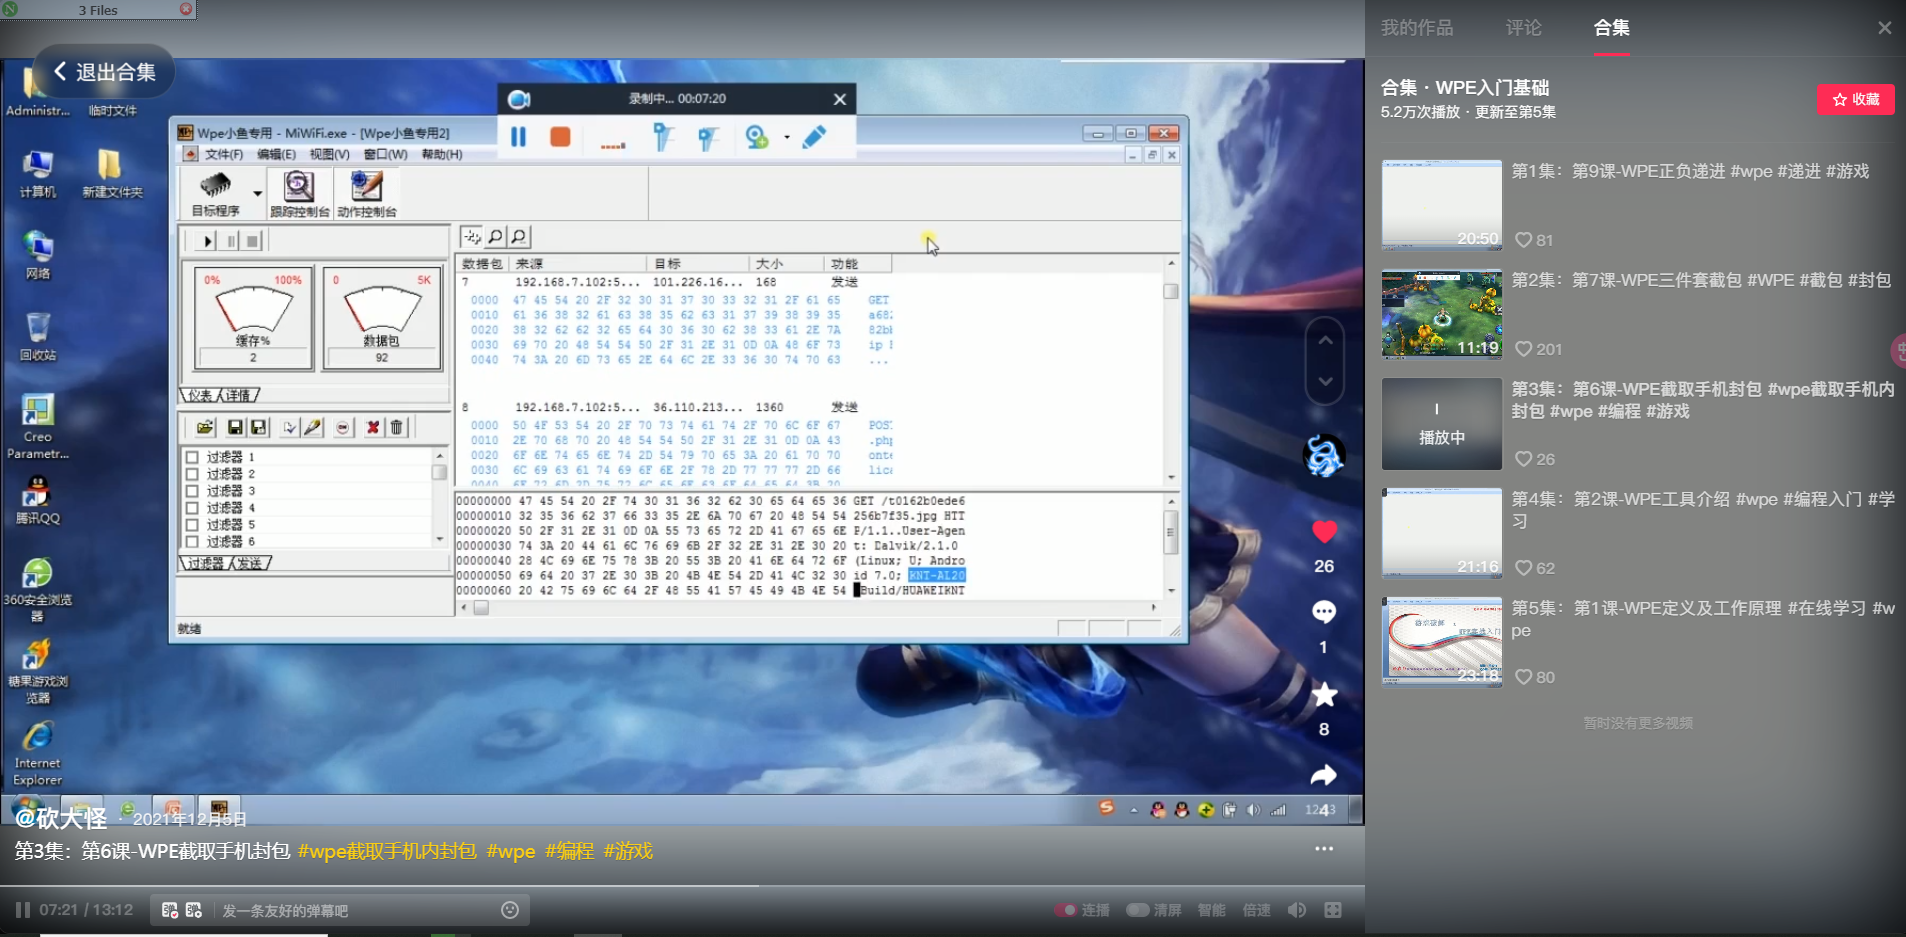Enable 过滤器 3 checkbox

192,491
